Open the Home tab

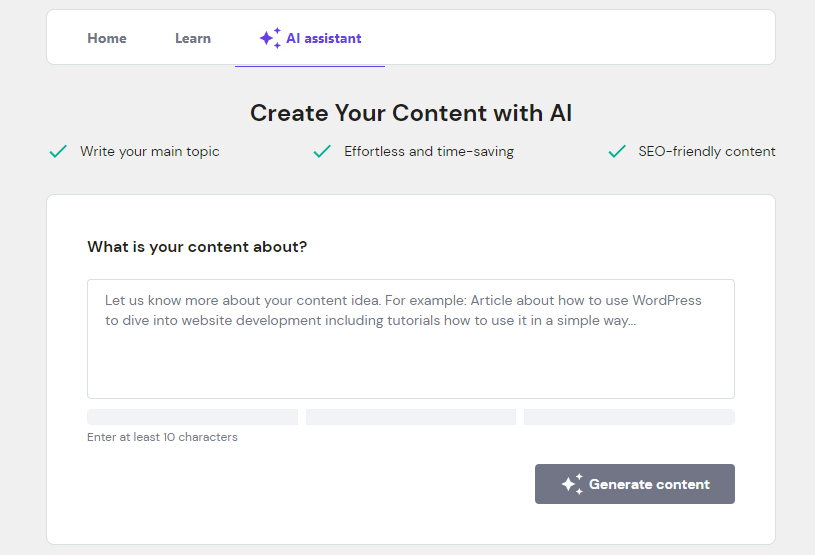pos(107,38)
